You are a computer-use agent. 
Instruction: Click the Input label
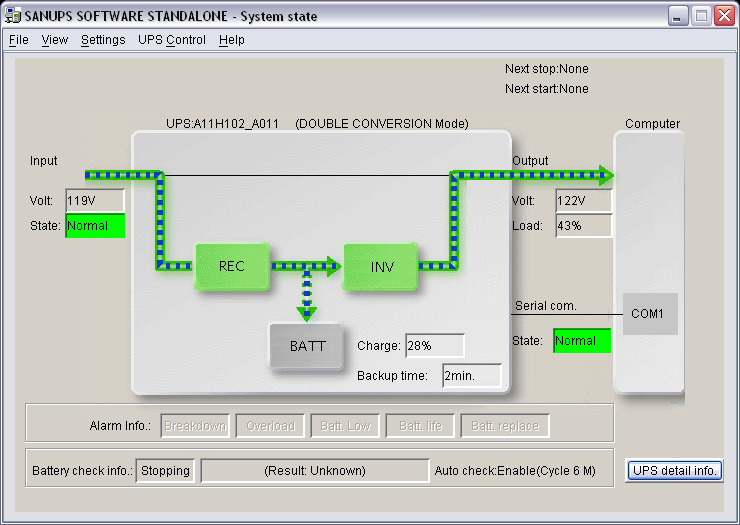point(43,161)
